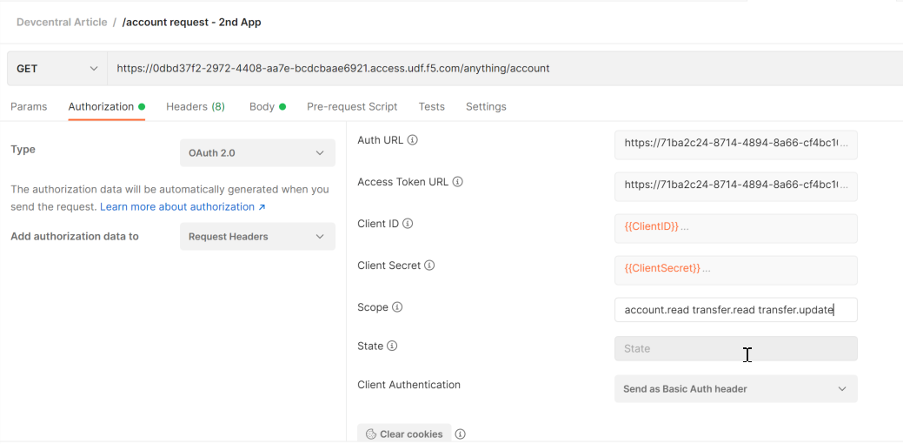Switch to the Params tab
Image resolution: width=904 pixels, height=444 pixels.
(x=29, y=107)
